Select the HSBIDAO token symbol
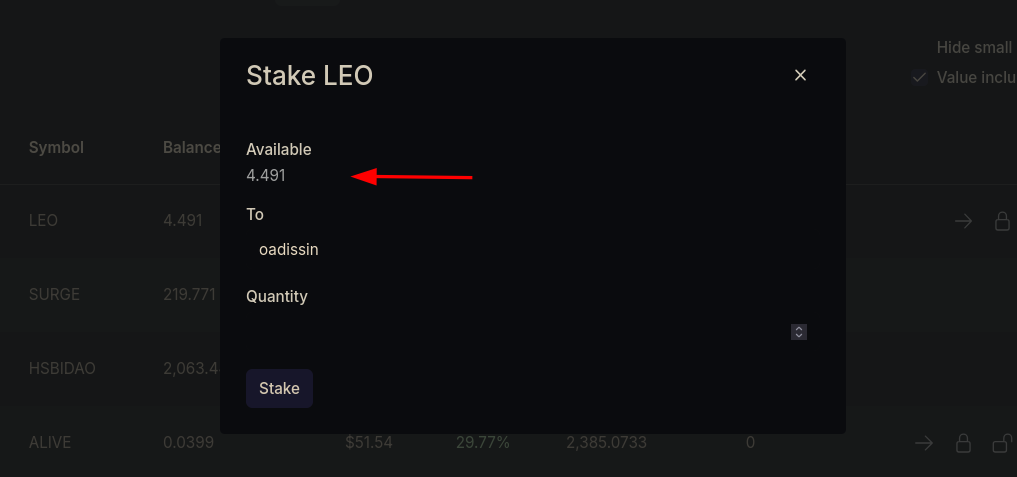 [62, 368]
